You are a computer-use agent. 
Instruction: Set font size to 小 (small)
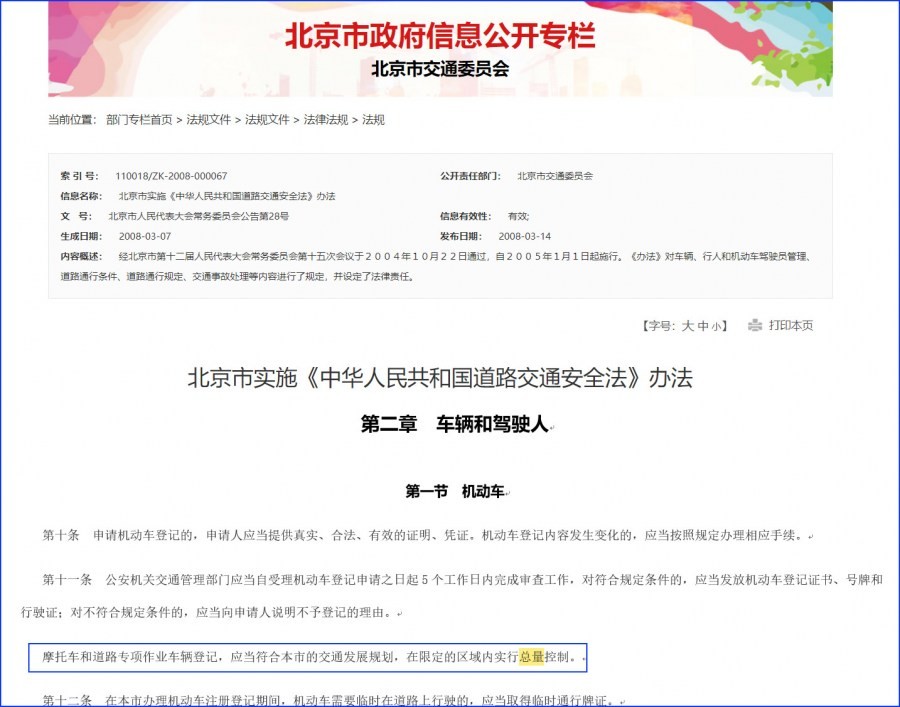pyautogui.click(x=716, y=326)
